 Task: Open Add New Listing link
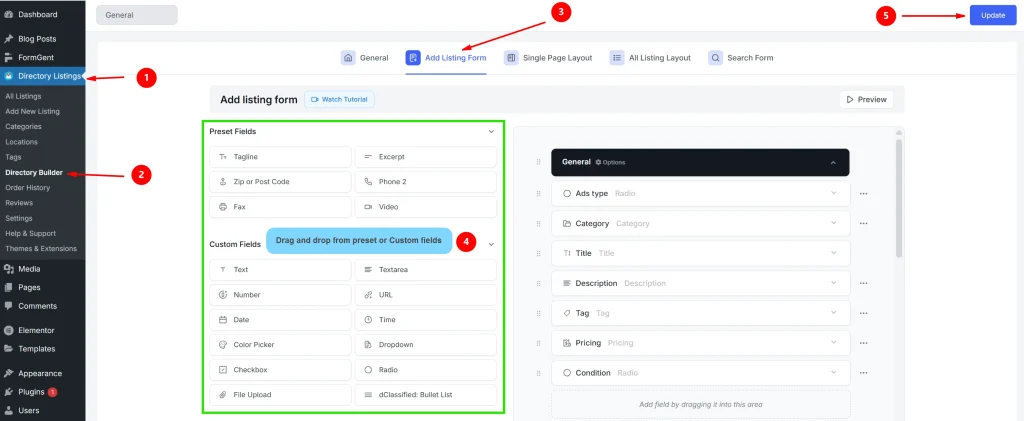coord(32,111)
